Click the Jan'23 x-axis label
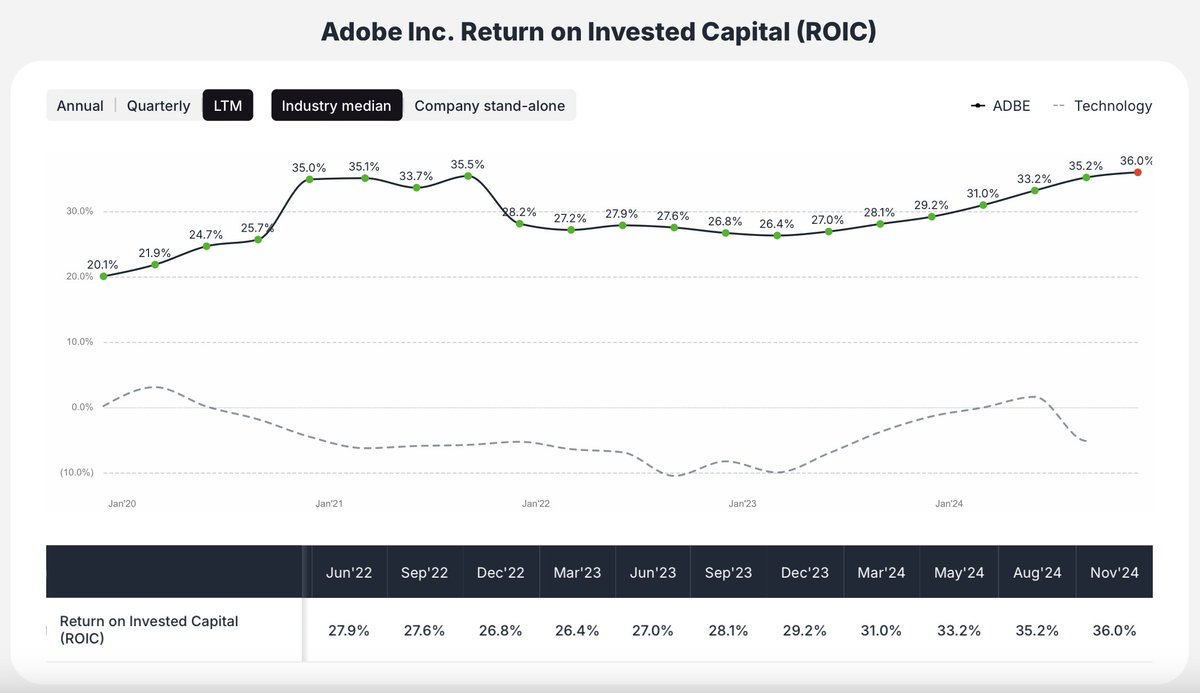The width and height of the screenshot is (1200, 693). (x=742, y=503)
